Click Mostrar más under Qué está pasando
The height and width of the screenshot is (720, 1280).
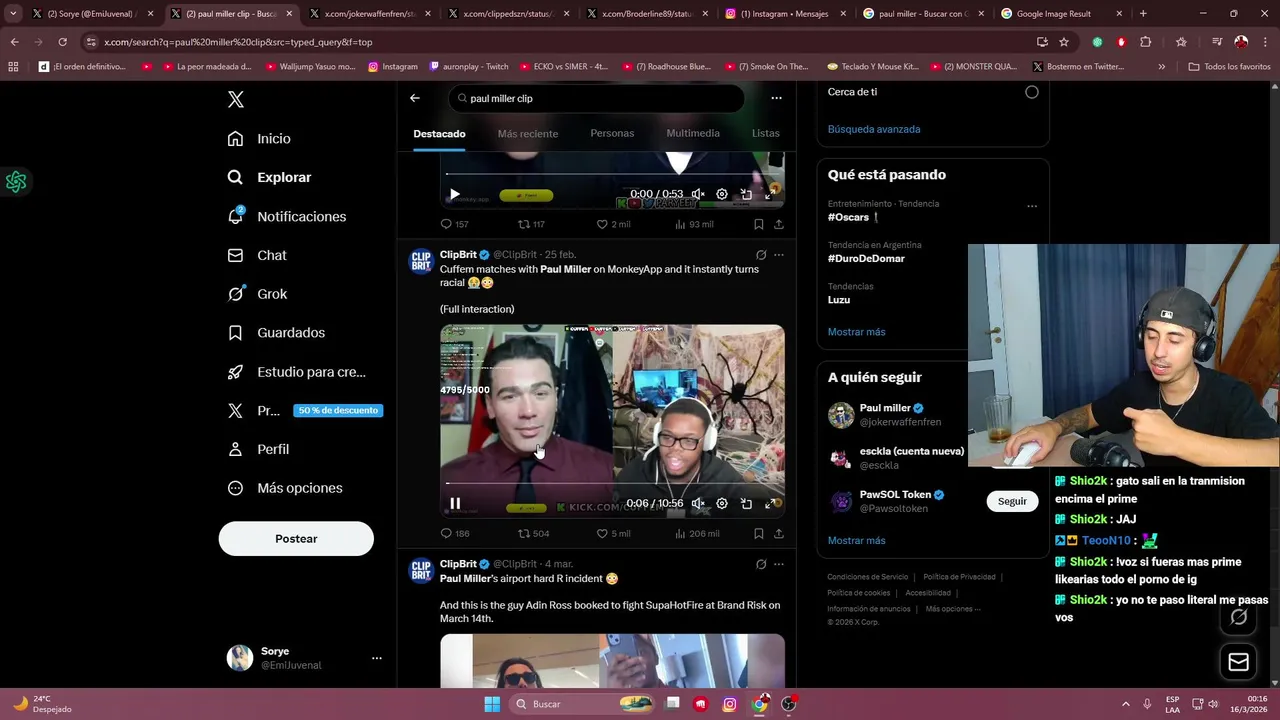[856, 332]
